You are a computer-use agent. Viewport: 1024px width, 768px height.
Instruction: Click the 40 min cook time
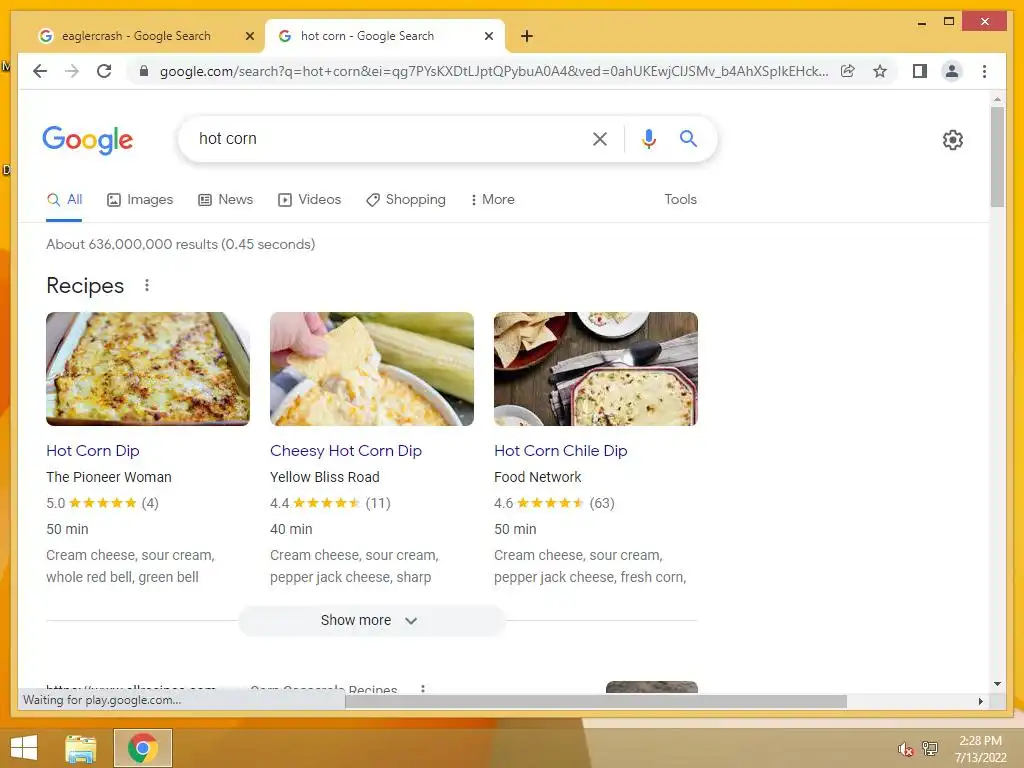point(291,529)
